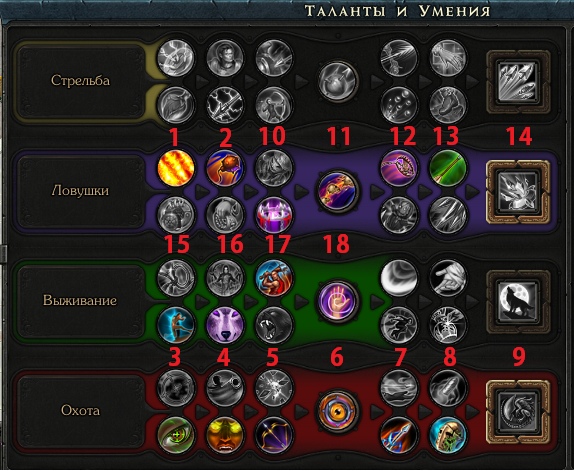The width and height of the screenshot is (574, 471).
Task: Select the multi-arrow volley ultimate in Стрельба
Action: point(518,81)
